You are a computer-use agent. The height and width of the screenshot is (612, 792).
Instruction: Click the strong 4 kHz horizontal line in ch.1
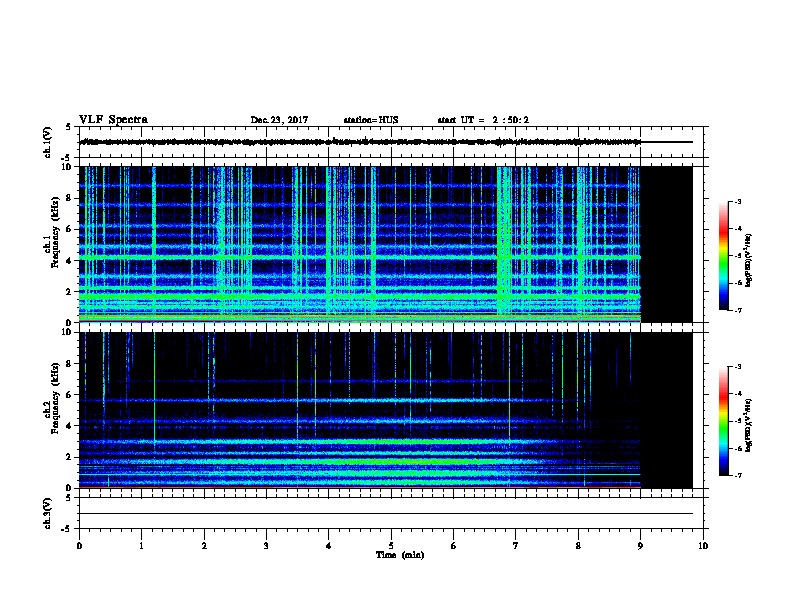(x=360, y=258)
